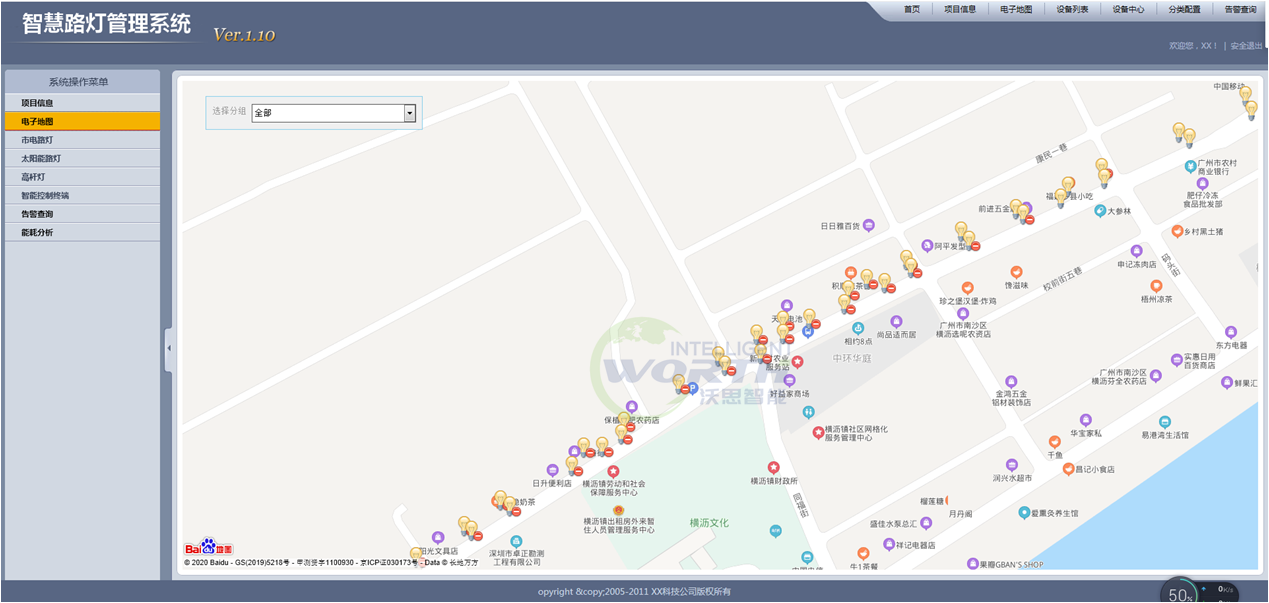Viewport: 1269px width, 603px height.
Task: Open the 选择分组 dropdown arrow
Action: point(409,113)
